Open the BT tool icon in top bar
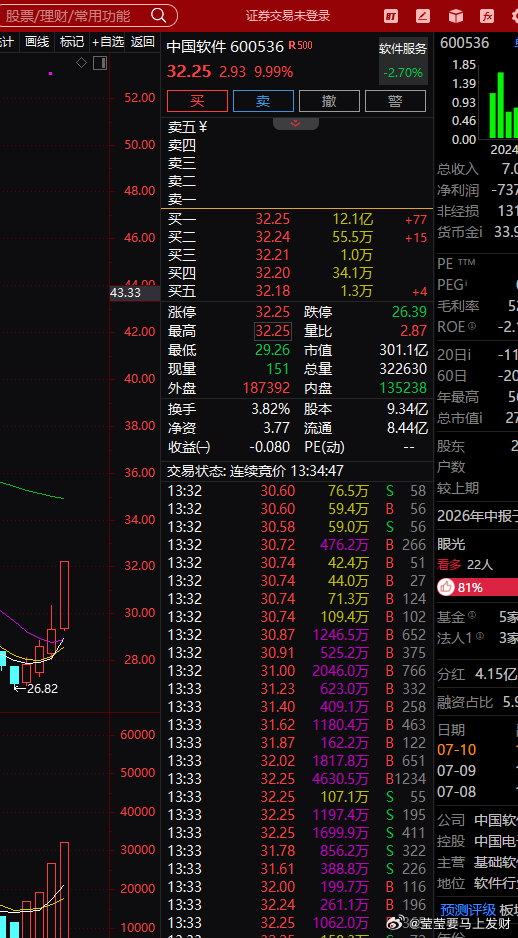 (391, 16)
